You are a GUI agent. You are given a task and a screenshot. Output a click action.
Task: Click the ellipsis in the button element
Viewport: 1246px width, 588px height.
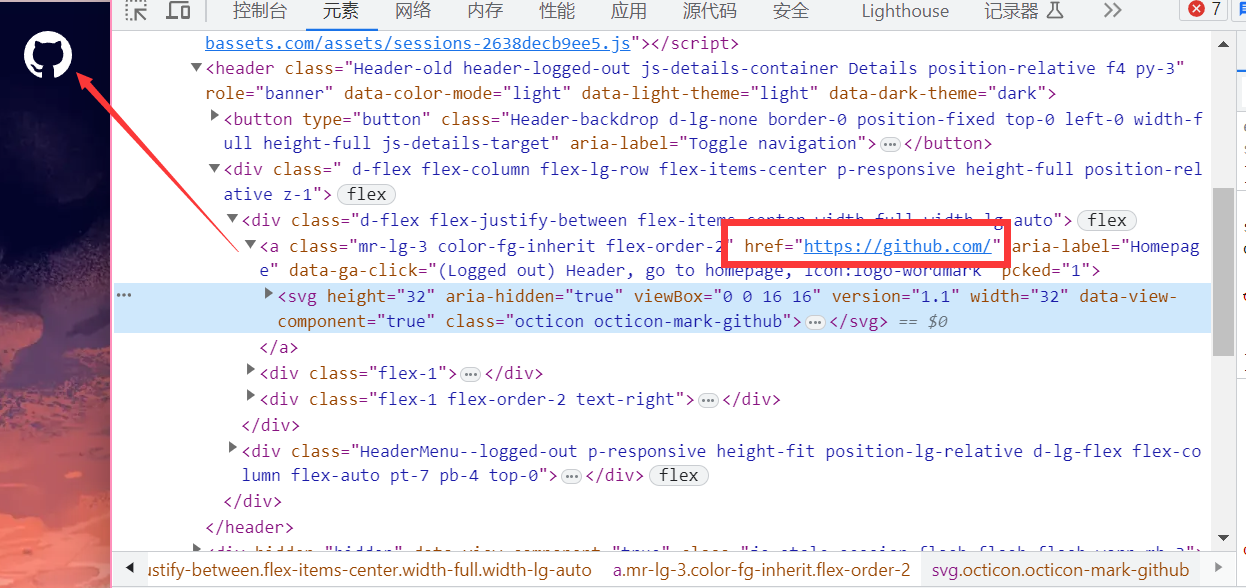(890, 143)
